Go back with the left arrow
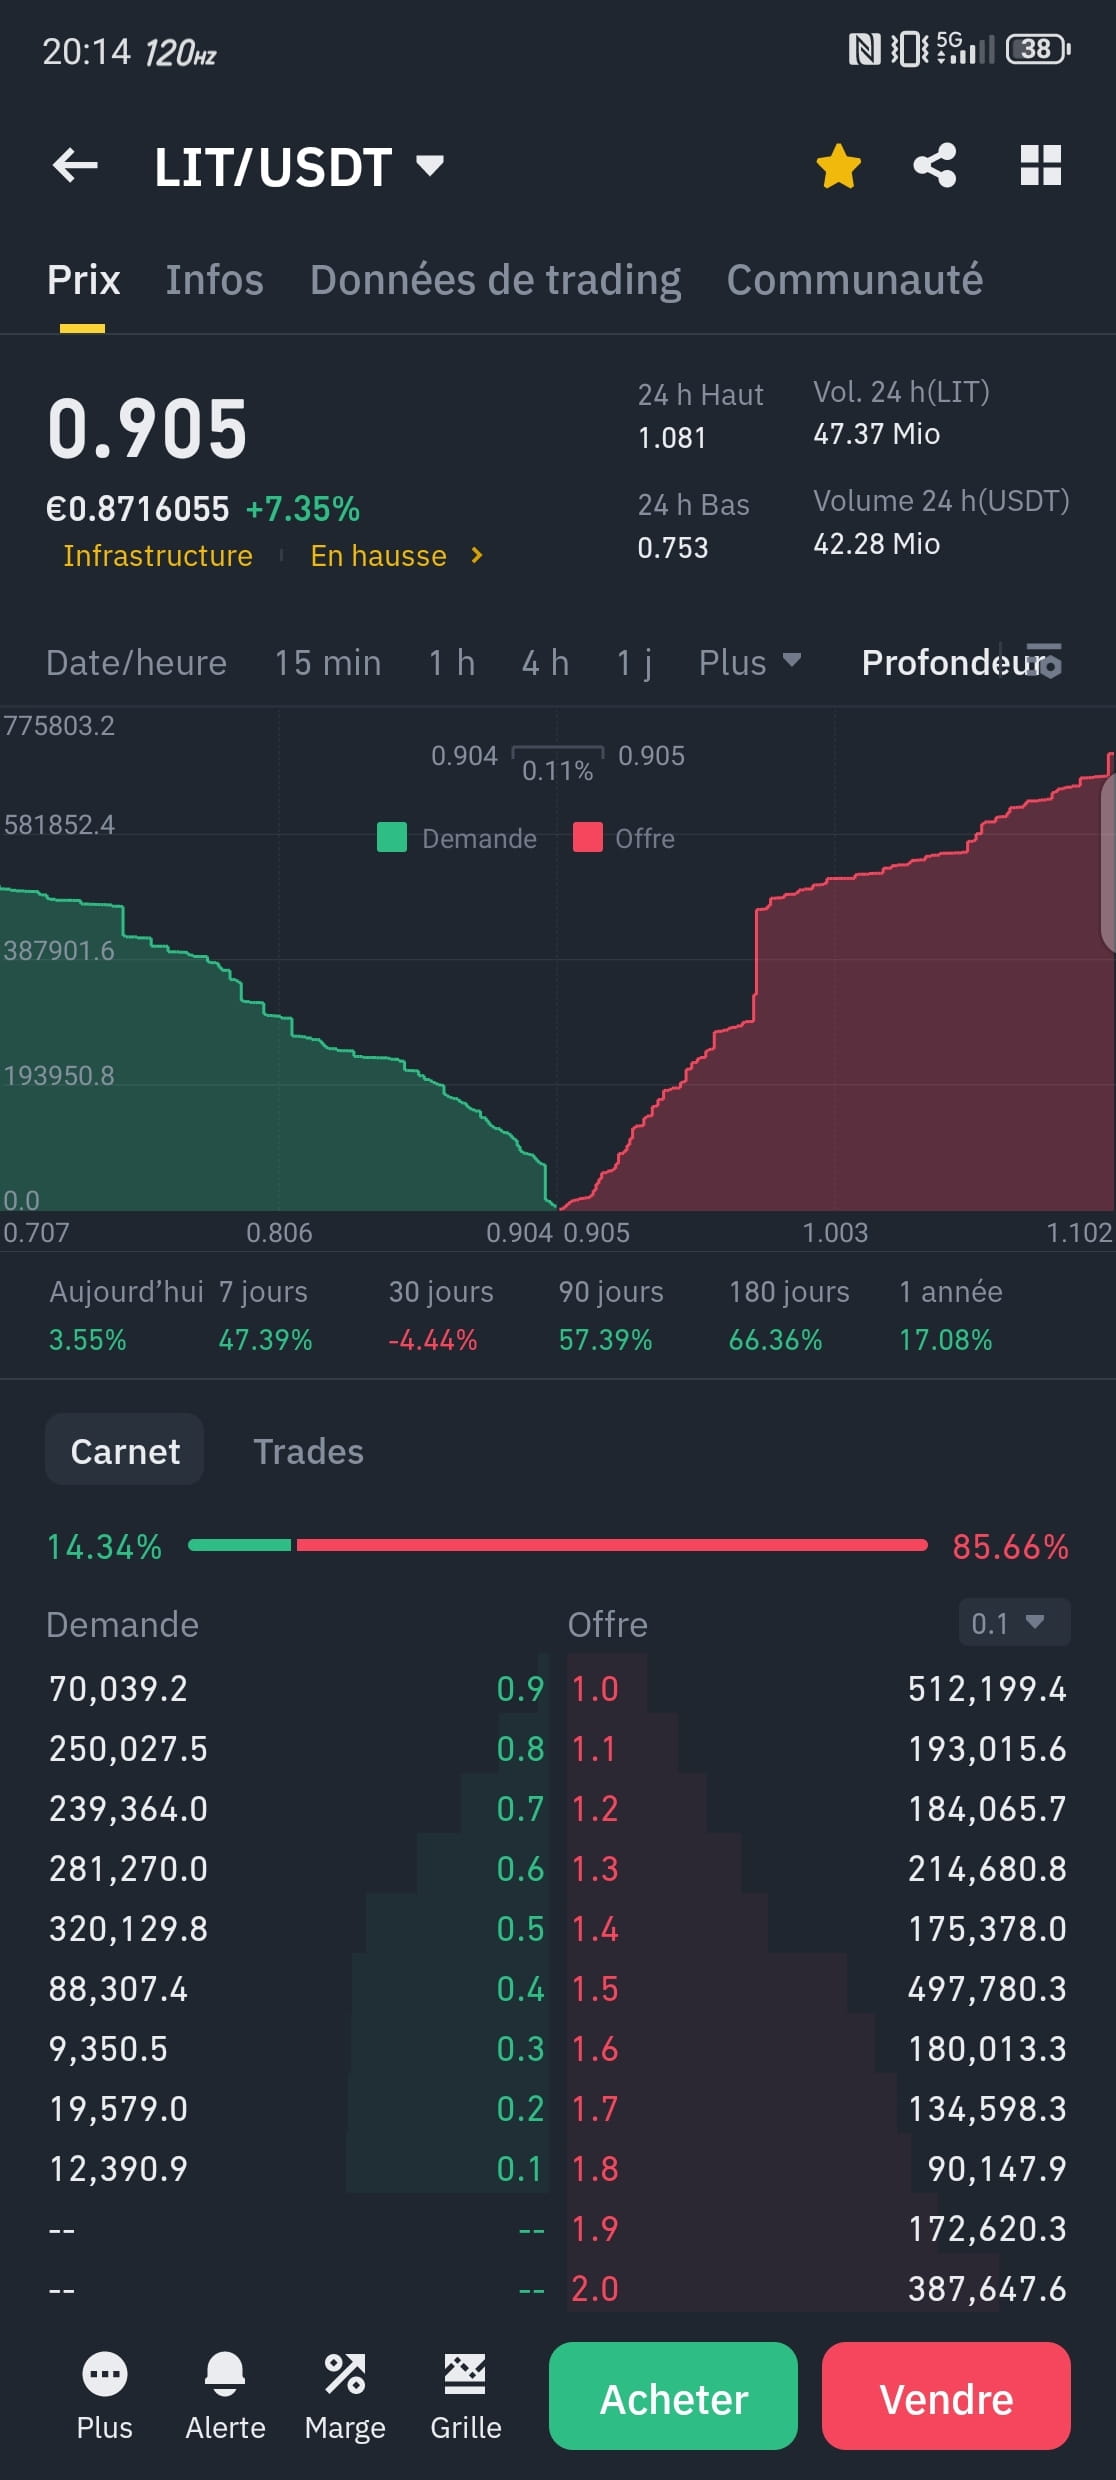The width and height of the screenshot is (1116, 2480). (75, 166)
